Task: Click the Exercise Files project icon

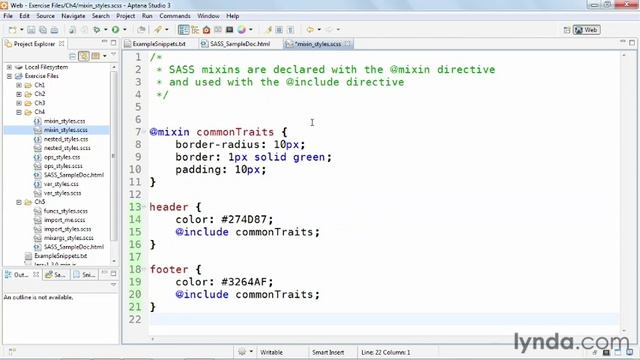Action: 19,76
